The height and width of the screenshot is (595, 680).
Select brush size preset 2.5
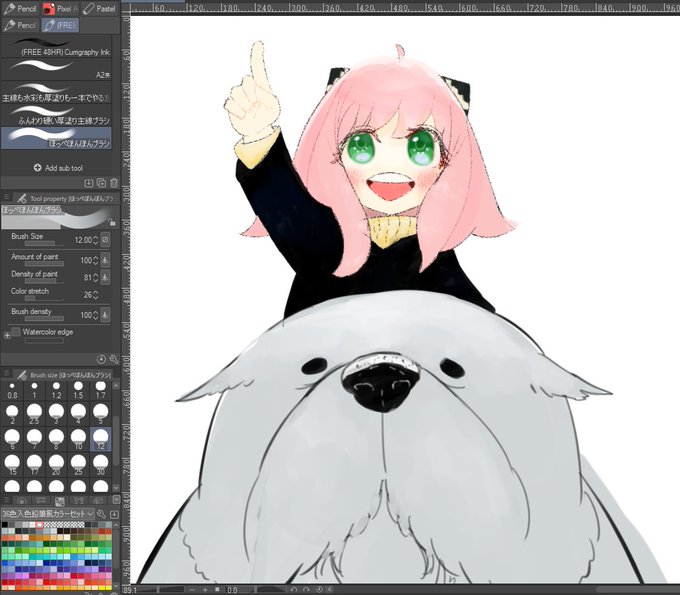34,414
